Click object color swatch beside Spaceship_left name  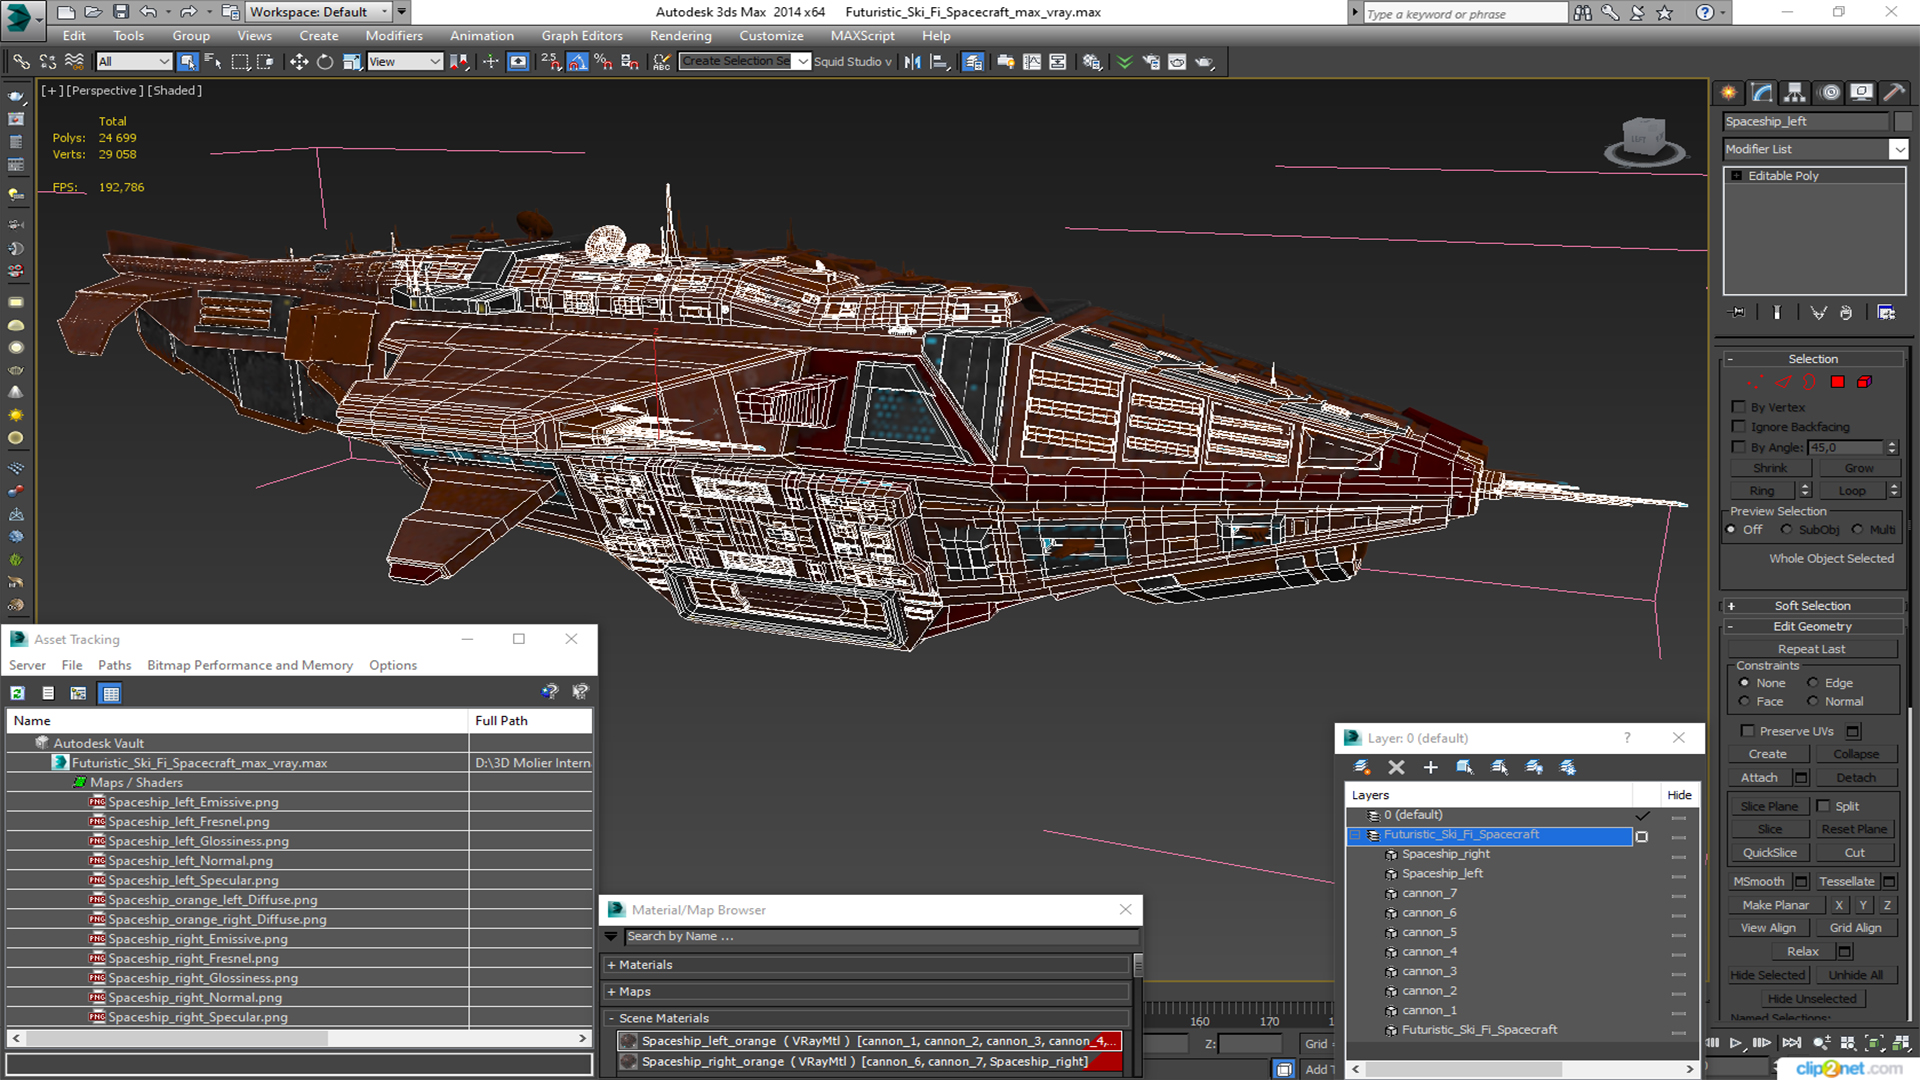[x=1902, y=121]
